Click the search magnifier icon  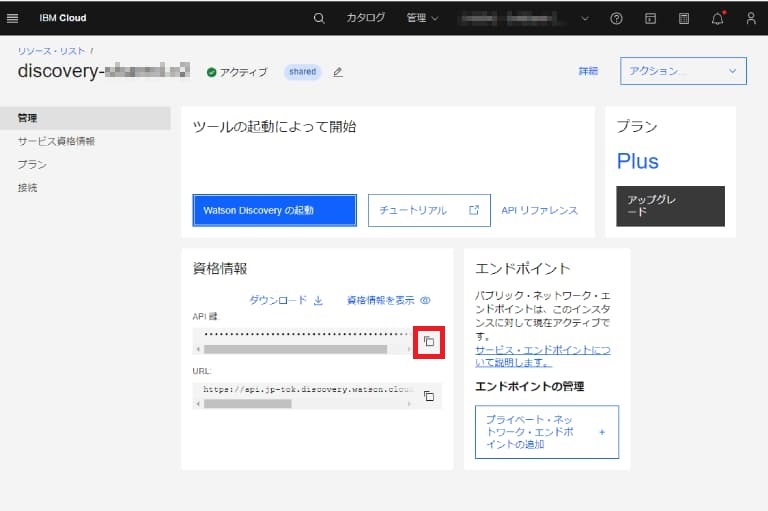[319, 19]
